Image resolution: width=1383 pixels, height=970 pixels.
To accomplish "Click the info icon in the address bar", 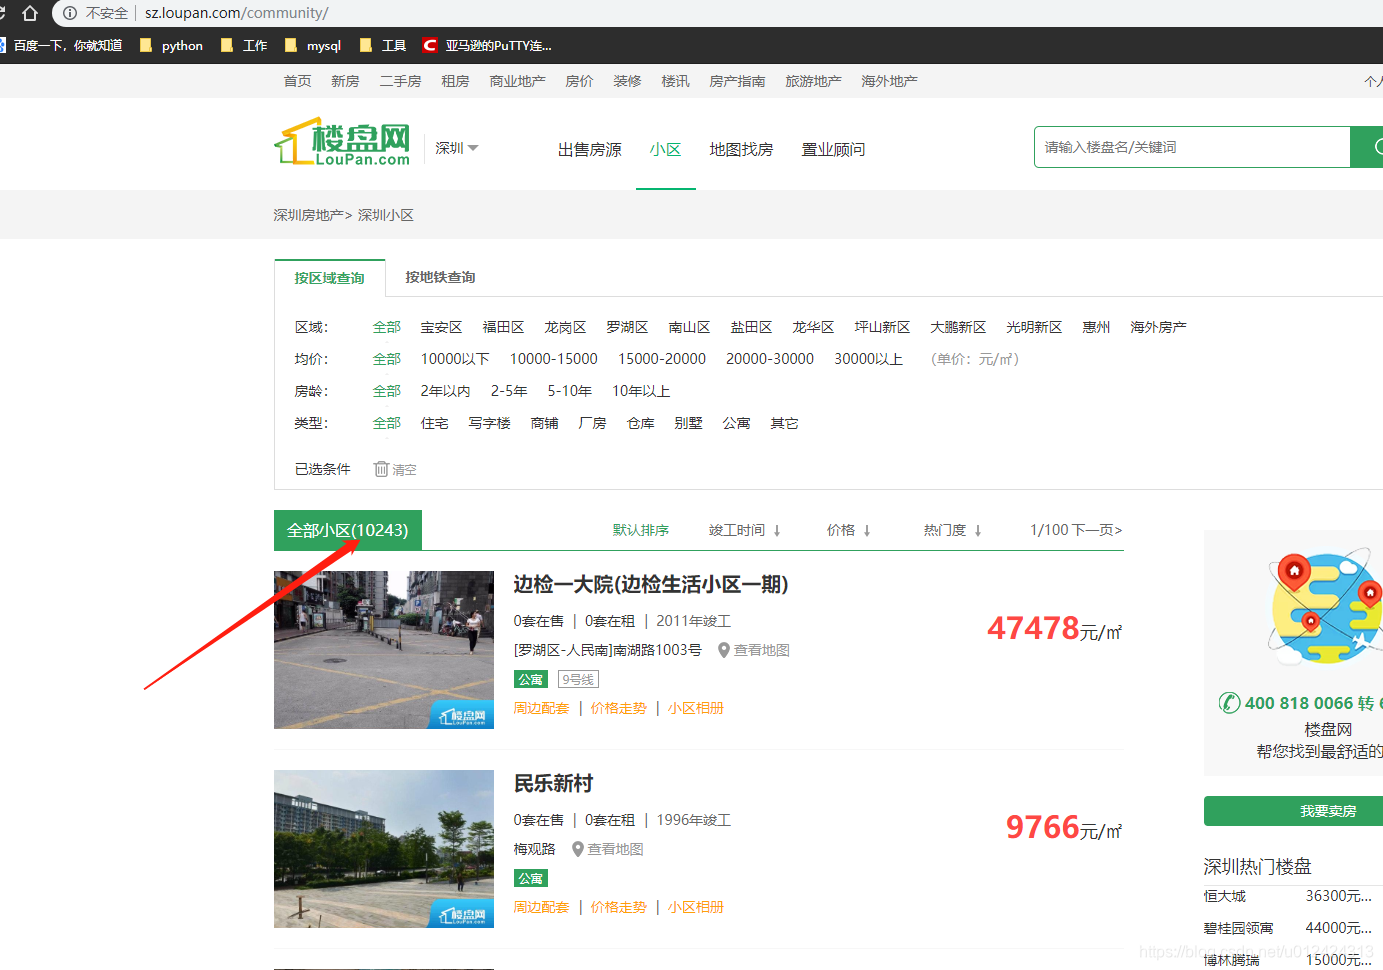I will click(x=68, y=13).
